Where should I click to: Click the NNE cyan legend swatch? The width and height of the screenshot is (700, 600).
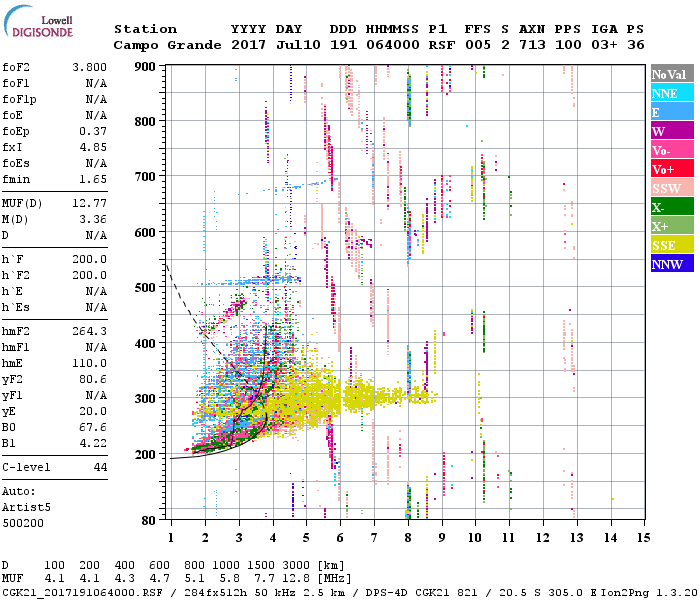(x=672, y=93)
